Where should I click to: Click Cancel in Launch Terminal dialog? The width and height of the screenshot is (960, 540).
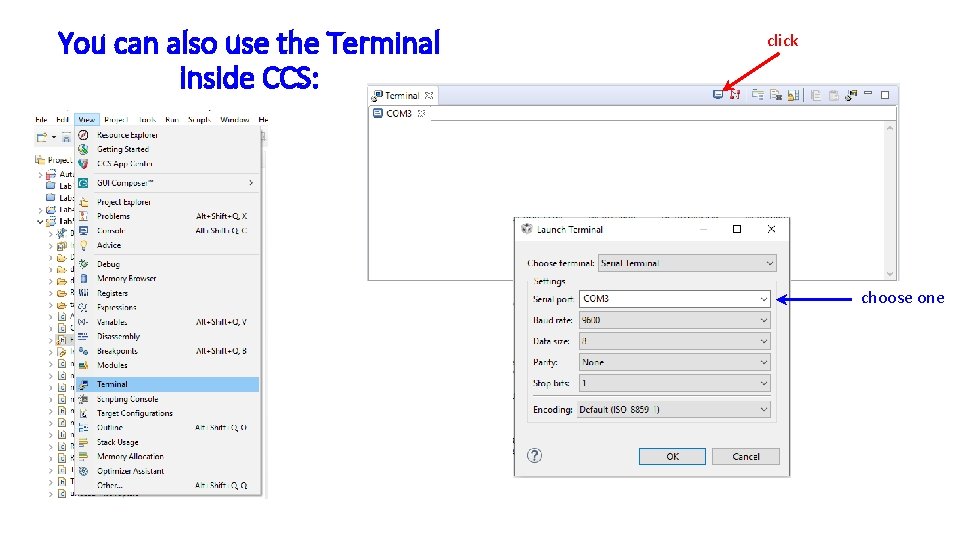tap(746, 456)
